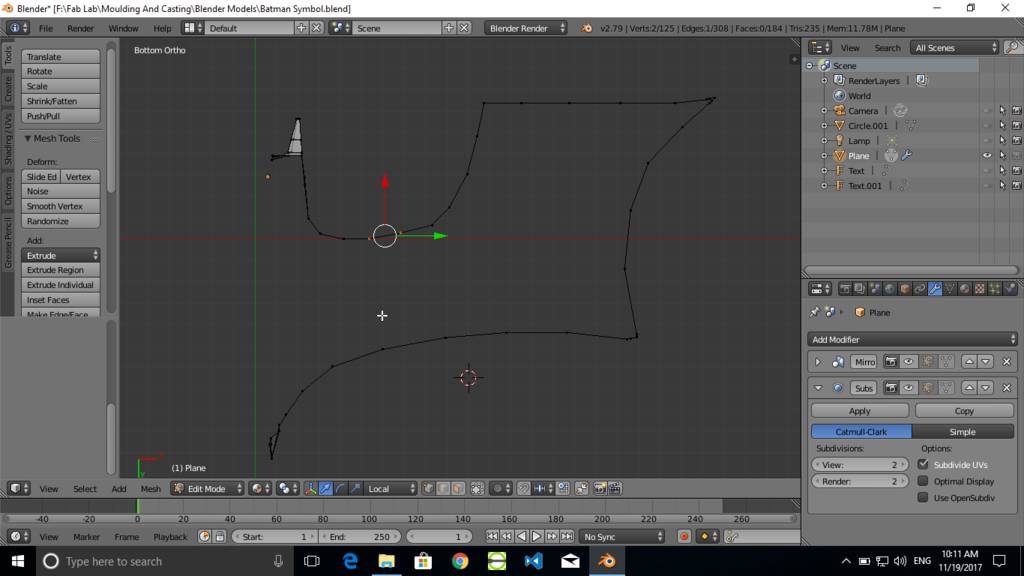This screenshot has width=1024, height=576.
Task: Open the Add Modifier dropdown
Action: (912, 340)
